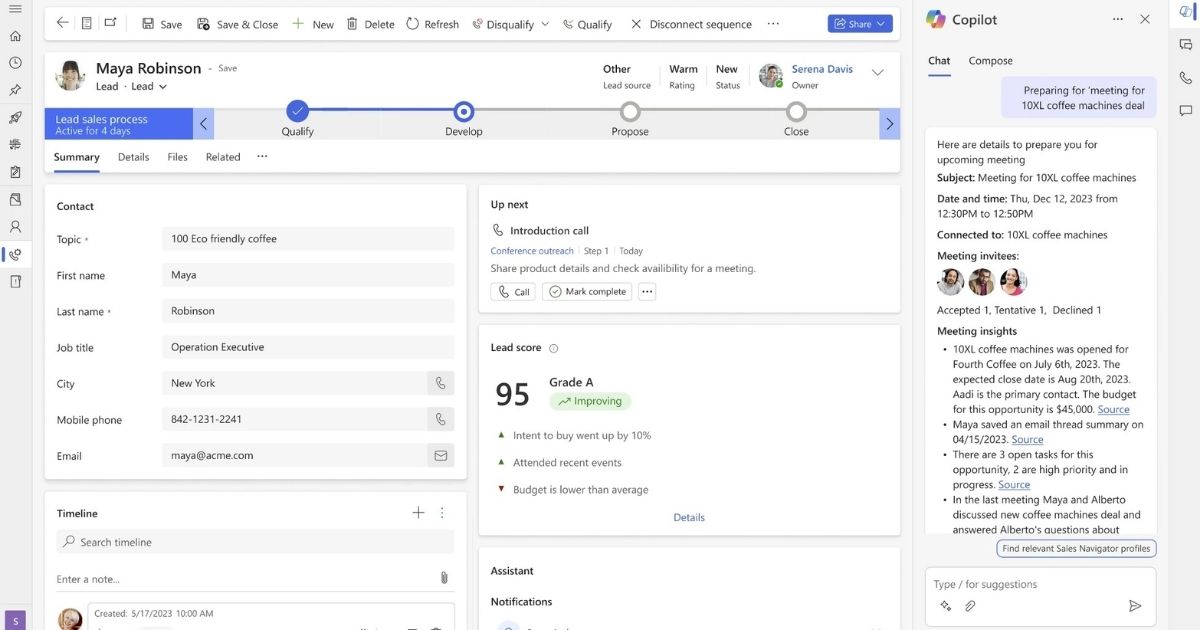This screenshot has height=630, width=1200.
Task: Attach file in Copilot chat
Action: tap(970, 606)
